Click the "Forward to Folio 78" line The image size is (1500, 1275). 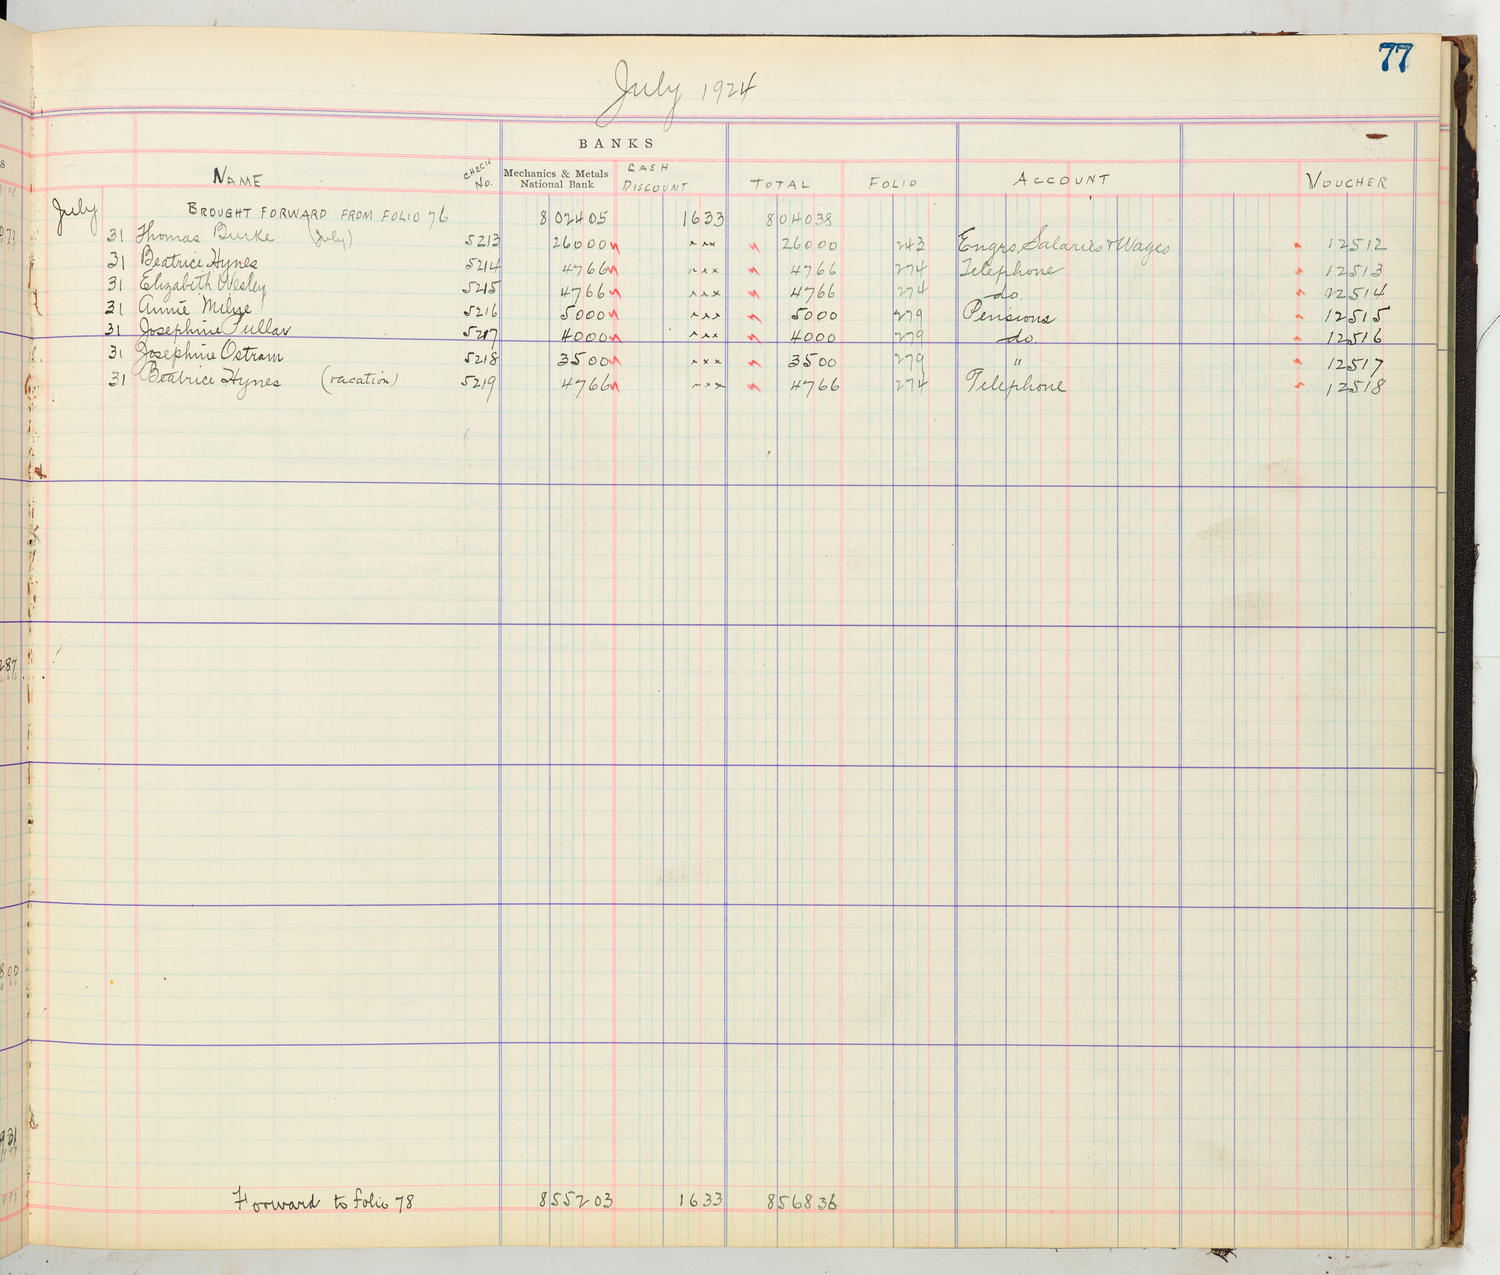(x=324, y=1200)
